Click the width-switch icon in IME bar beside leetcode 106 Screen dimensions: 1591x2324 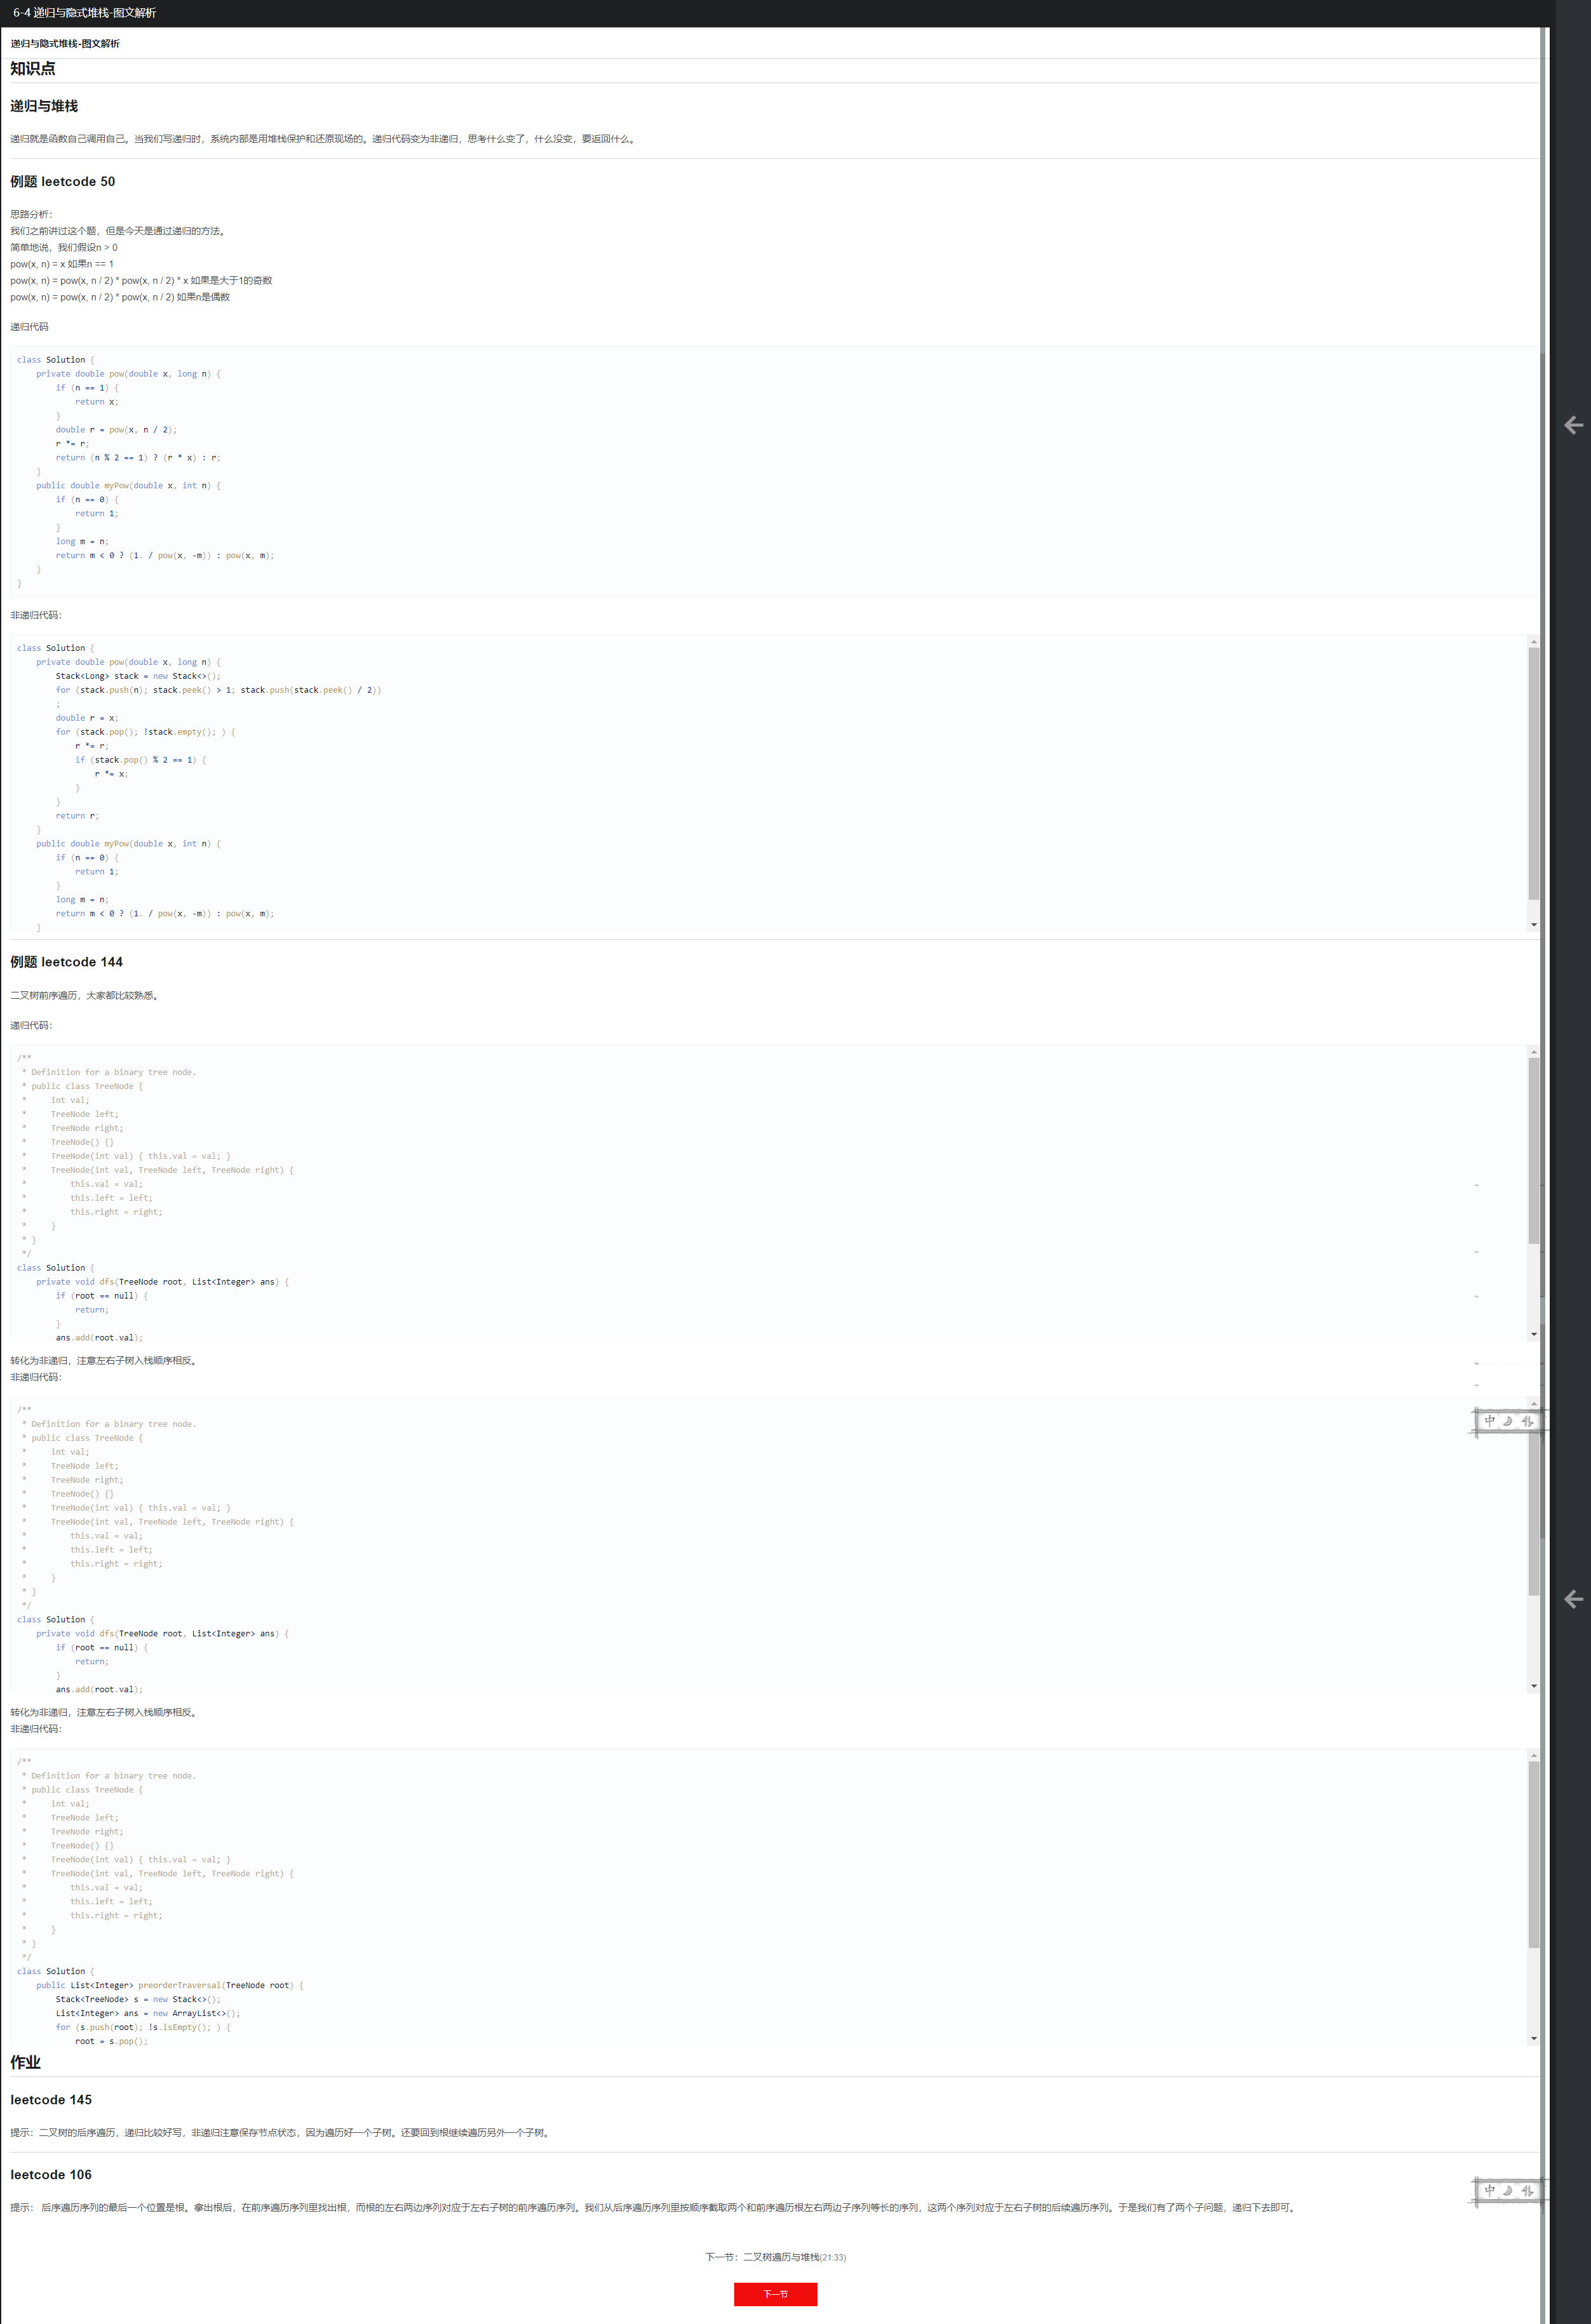point(1527,2190)
